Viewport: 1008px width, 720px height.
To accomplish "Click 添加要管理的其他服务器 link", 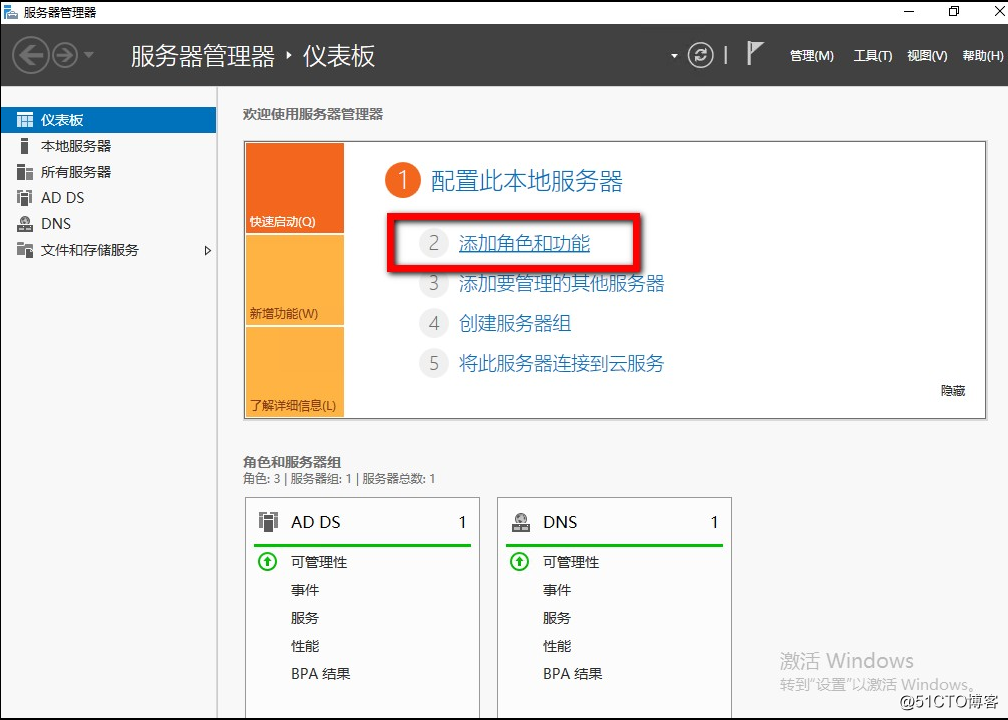I will [561, 283].
